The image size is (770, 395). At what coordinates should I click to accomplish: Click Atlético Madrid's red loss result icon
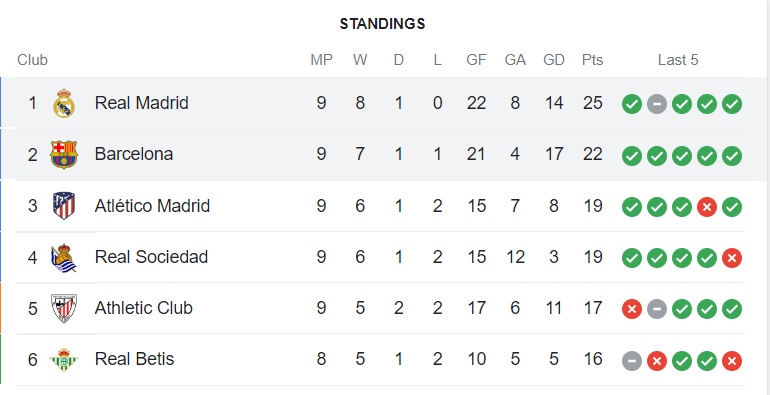tap(707, 207)
